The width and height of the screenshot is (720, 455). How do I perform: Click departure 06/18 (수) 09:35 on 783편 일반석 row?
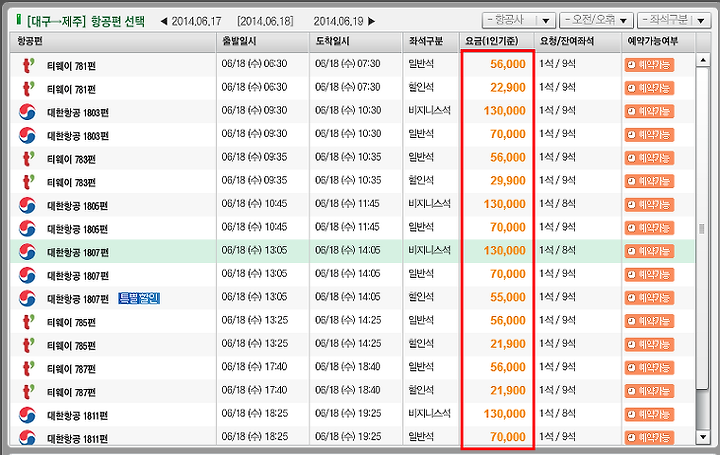pyautogui.click(x=254, y=157)
